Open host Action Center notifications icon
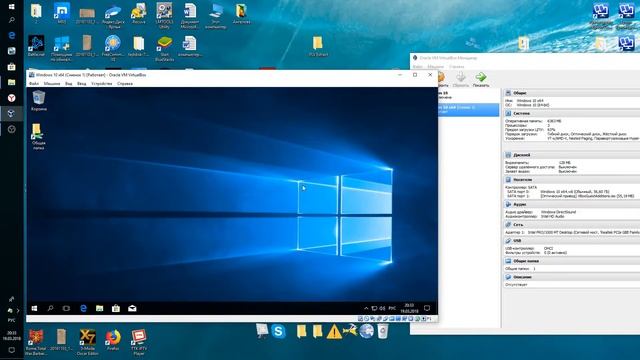 (x=11, y=350)
